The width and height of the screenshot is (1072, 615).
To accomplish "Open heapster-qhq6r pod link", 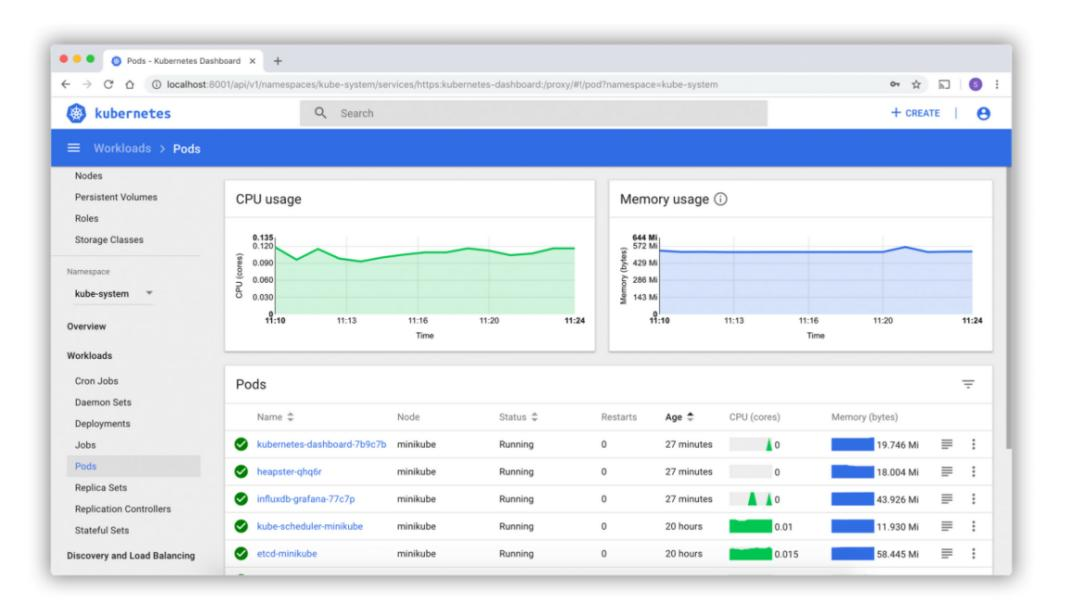I will coord(289,472).
